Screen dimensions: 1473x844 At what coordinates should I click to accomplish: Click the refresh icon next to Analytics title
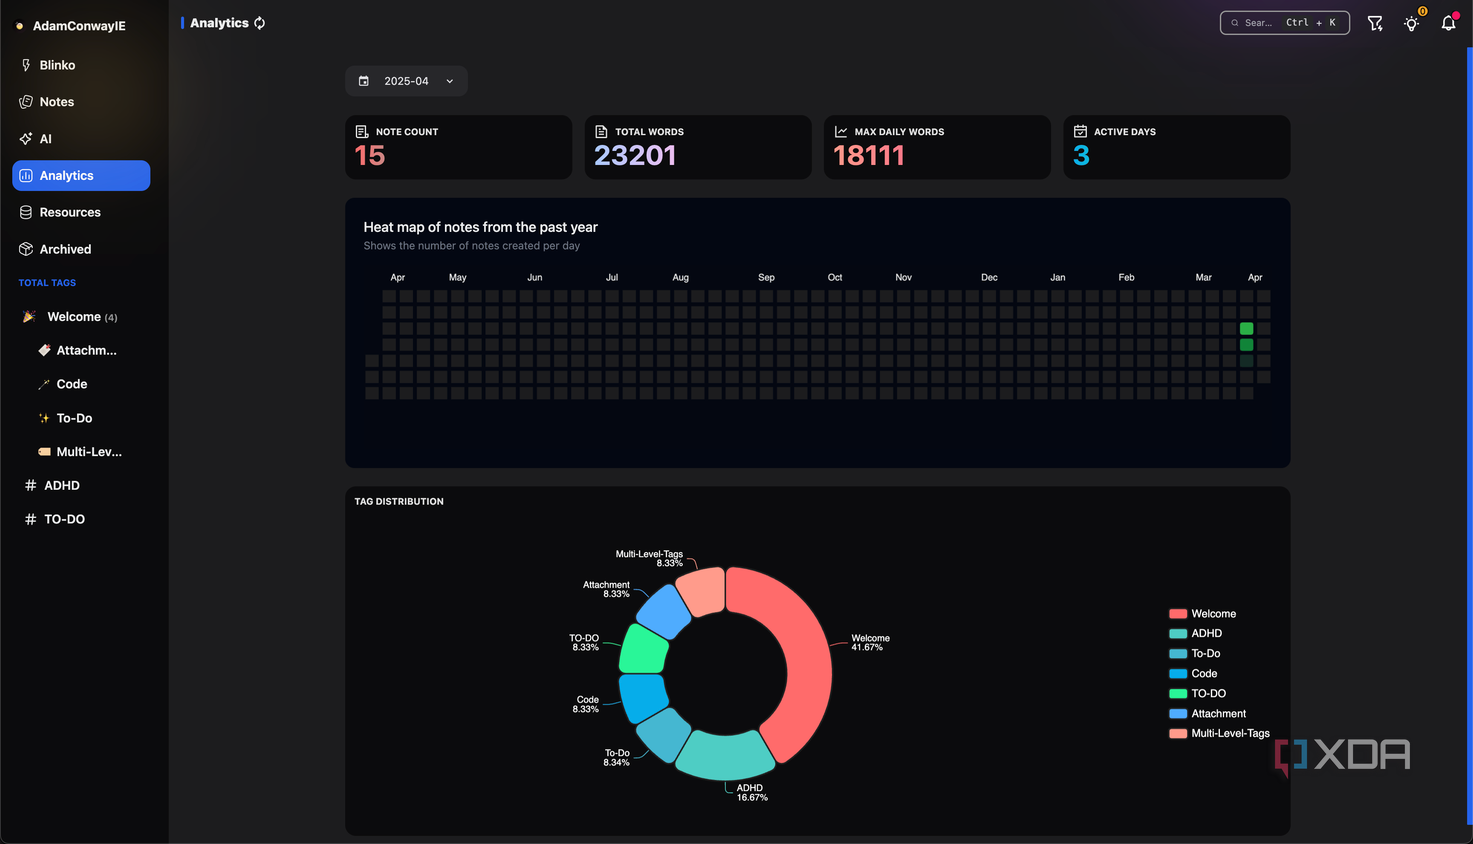(260, 23)
